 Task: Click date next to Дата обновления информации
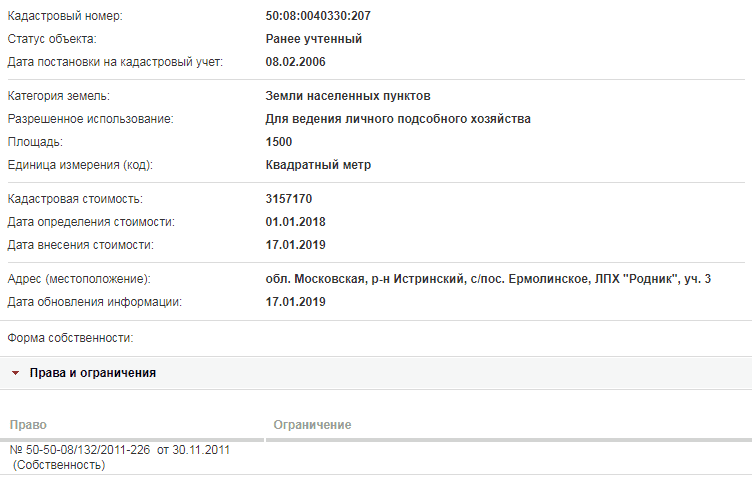295,302
